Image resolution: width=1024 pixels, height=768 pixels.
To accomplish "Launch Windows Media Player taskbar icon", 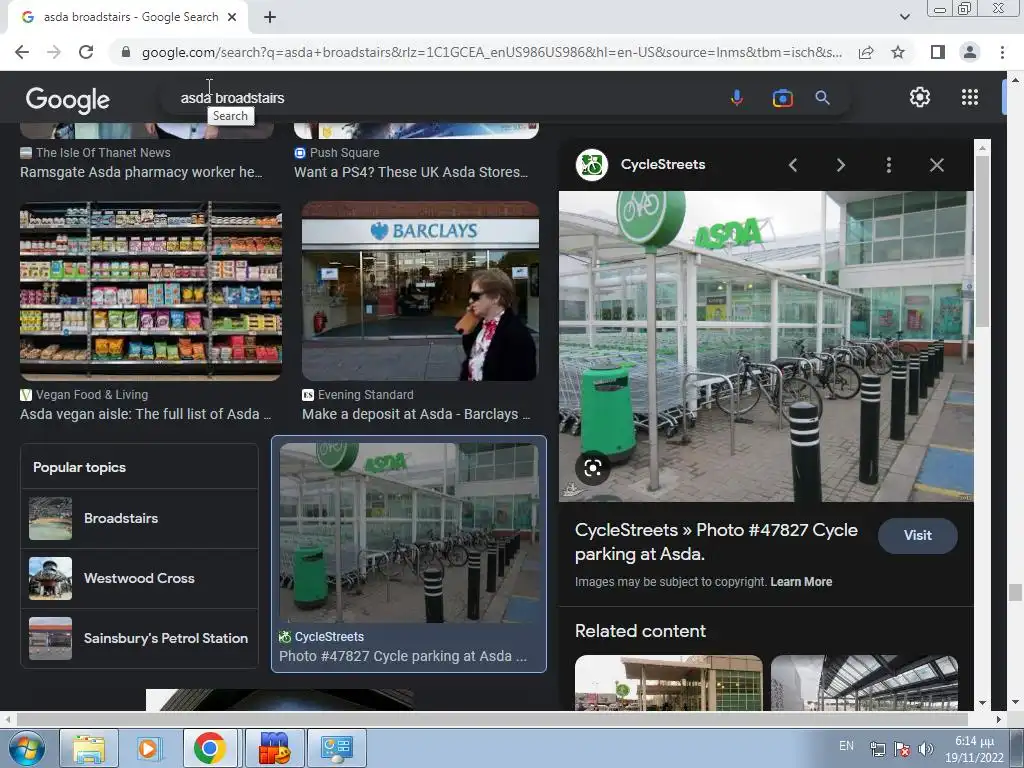I will click(x=148, y=748).
